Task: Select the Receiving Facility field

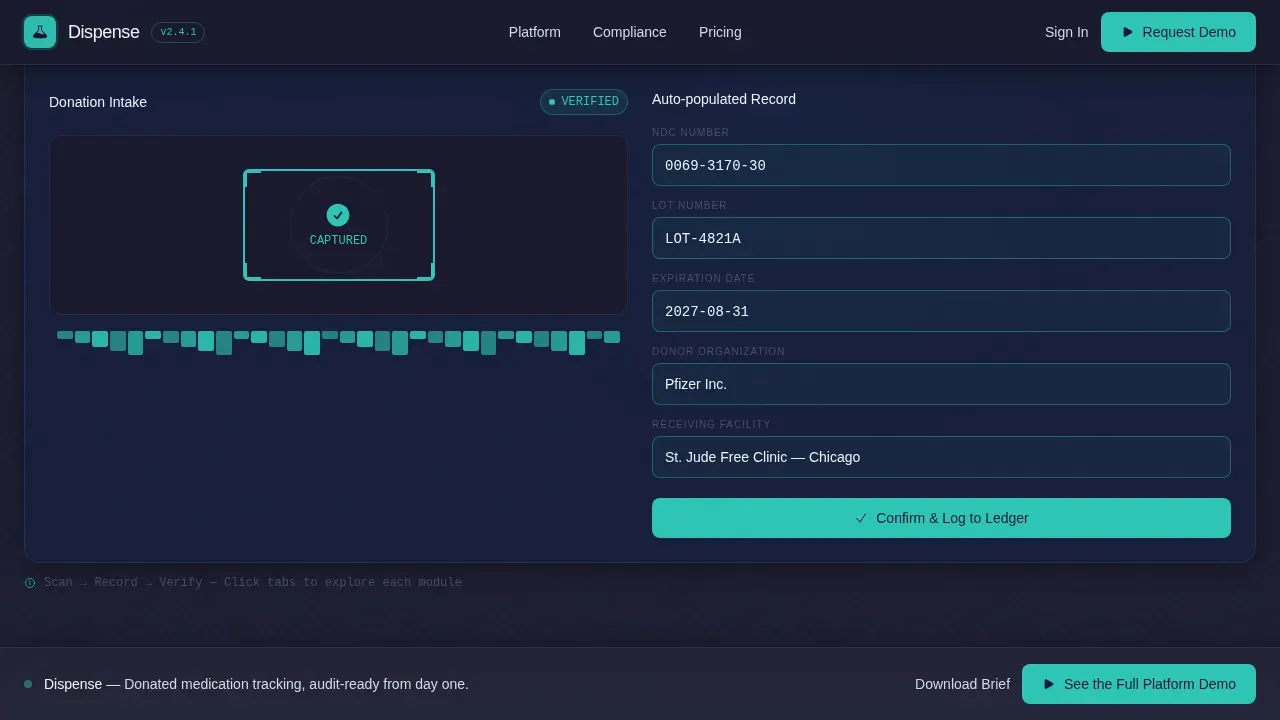Action: 941,457
